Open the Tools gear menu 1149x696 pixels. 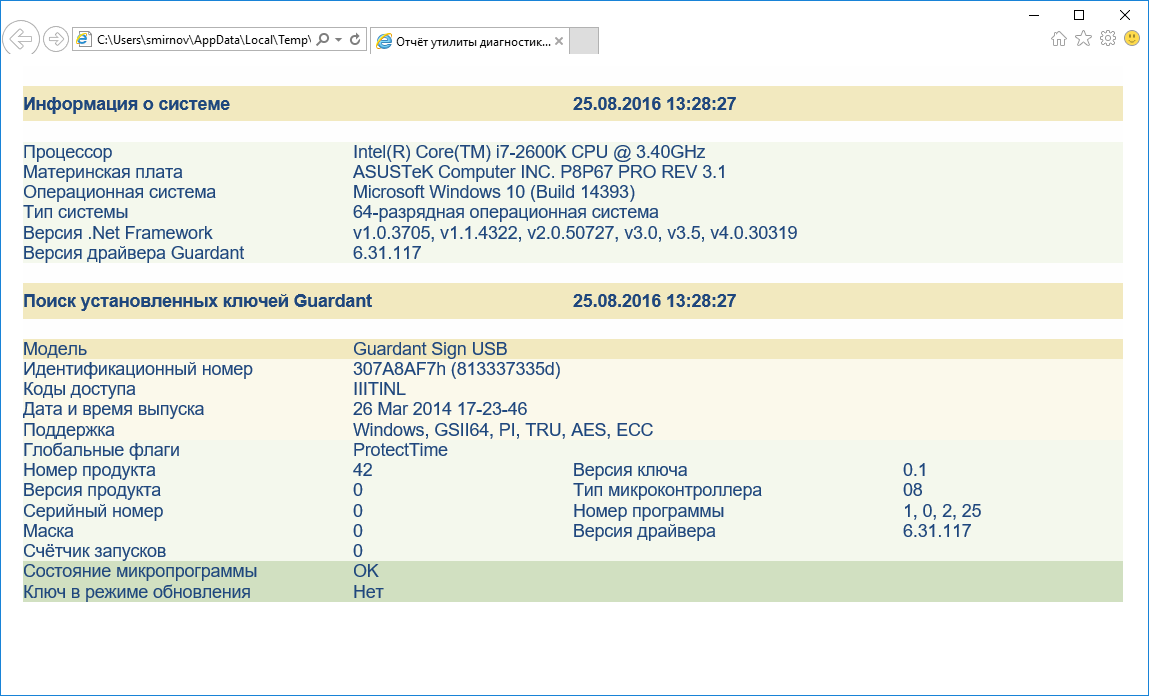[1107, 39]
